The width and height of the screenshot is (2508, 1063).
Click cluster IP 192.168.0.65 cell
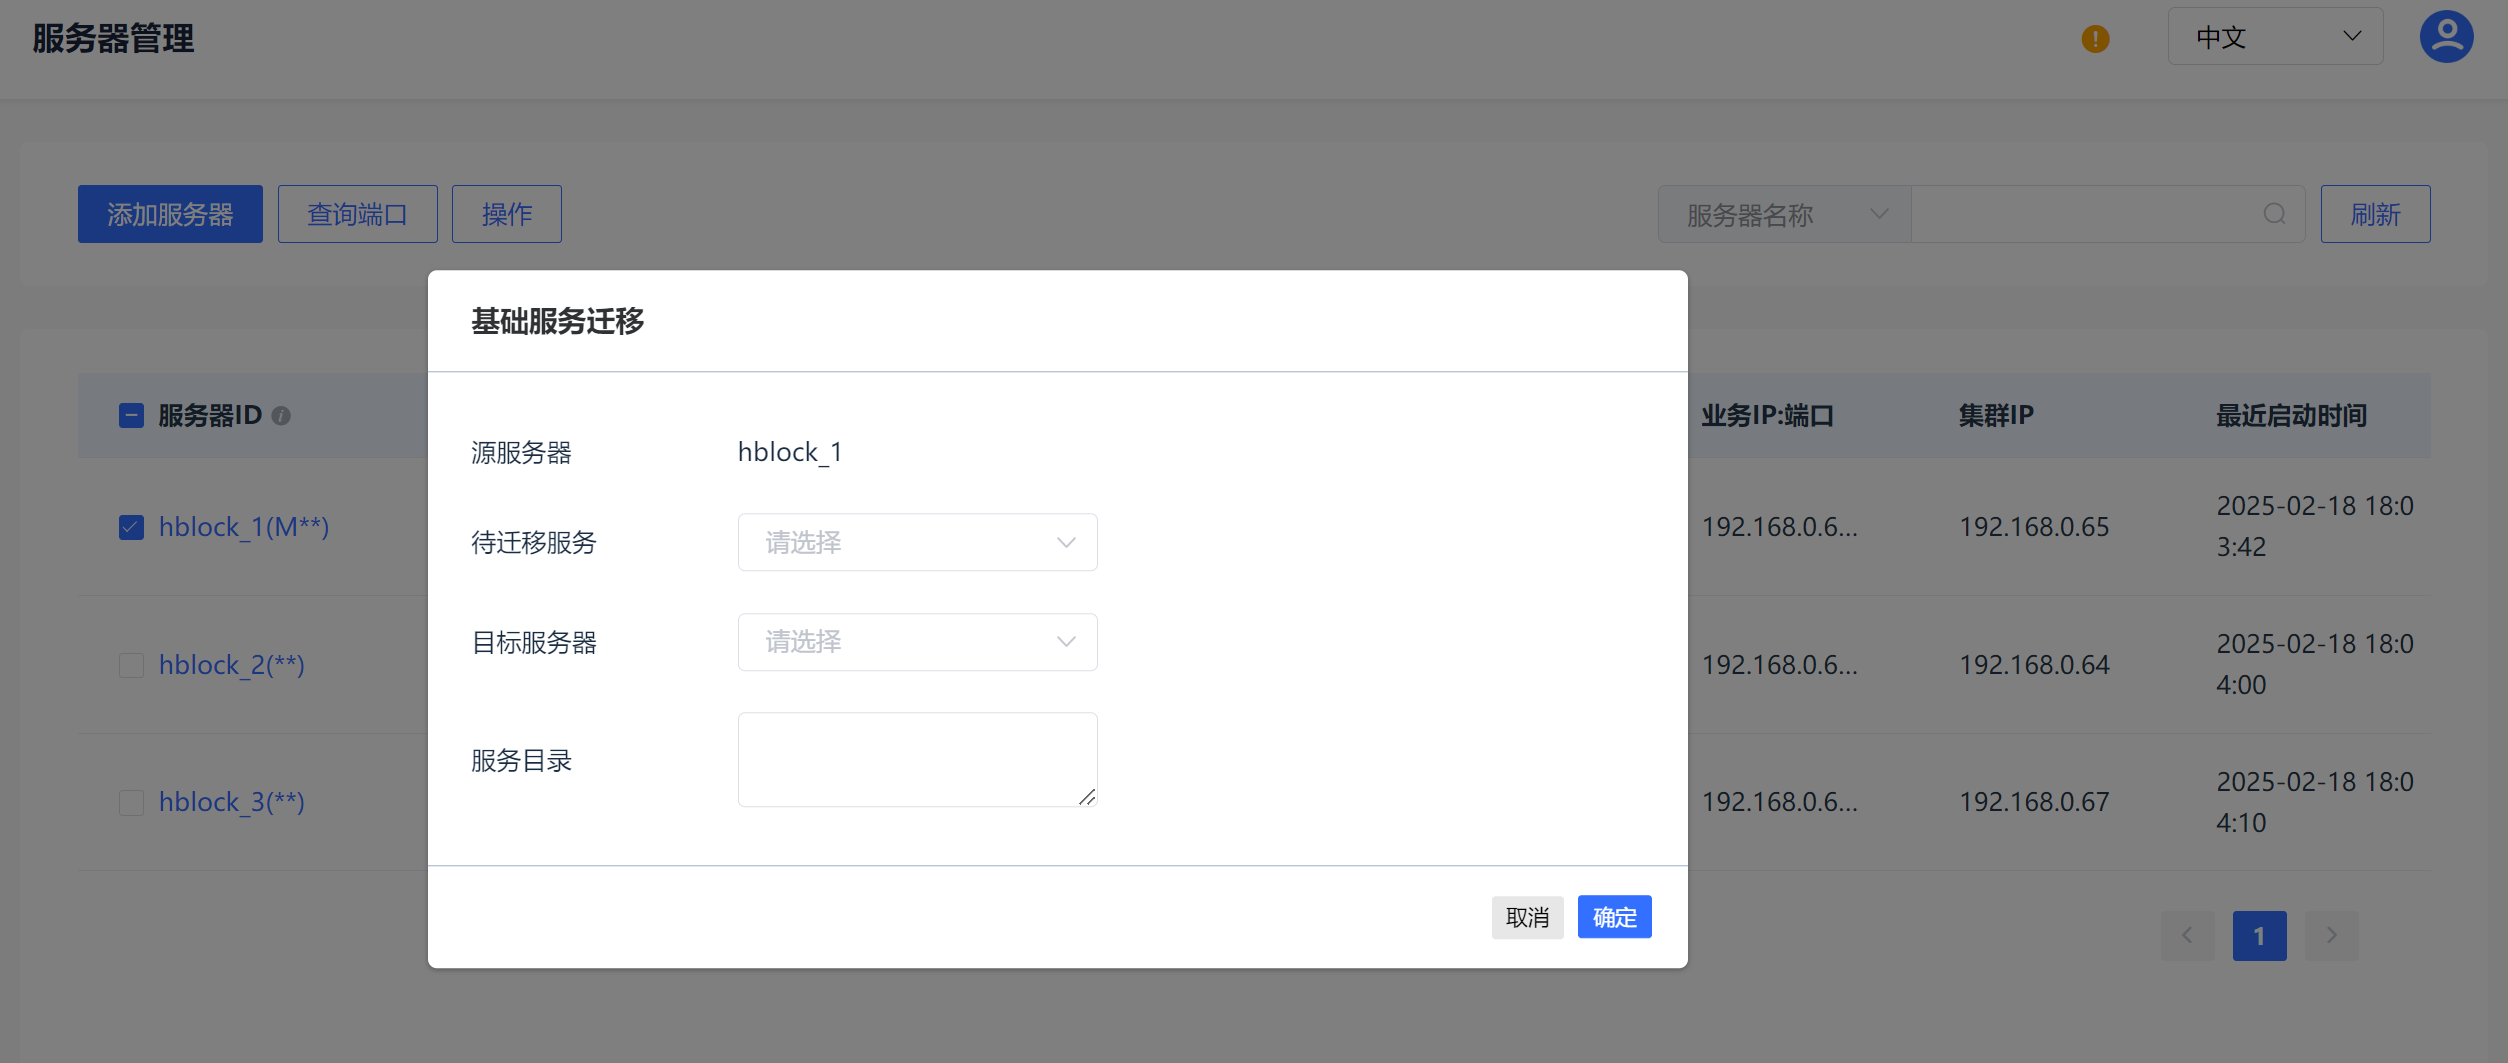coord(2034,527)
